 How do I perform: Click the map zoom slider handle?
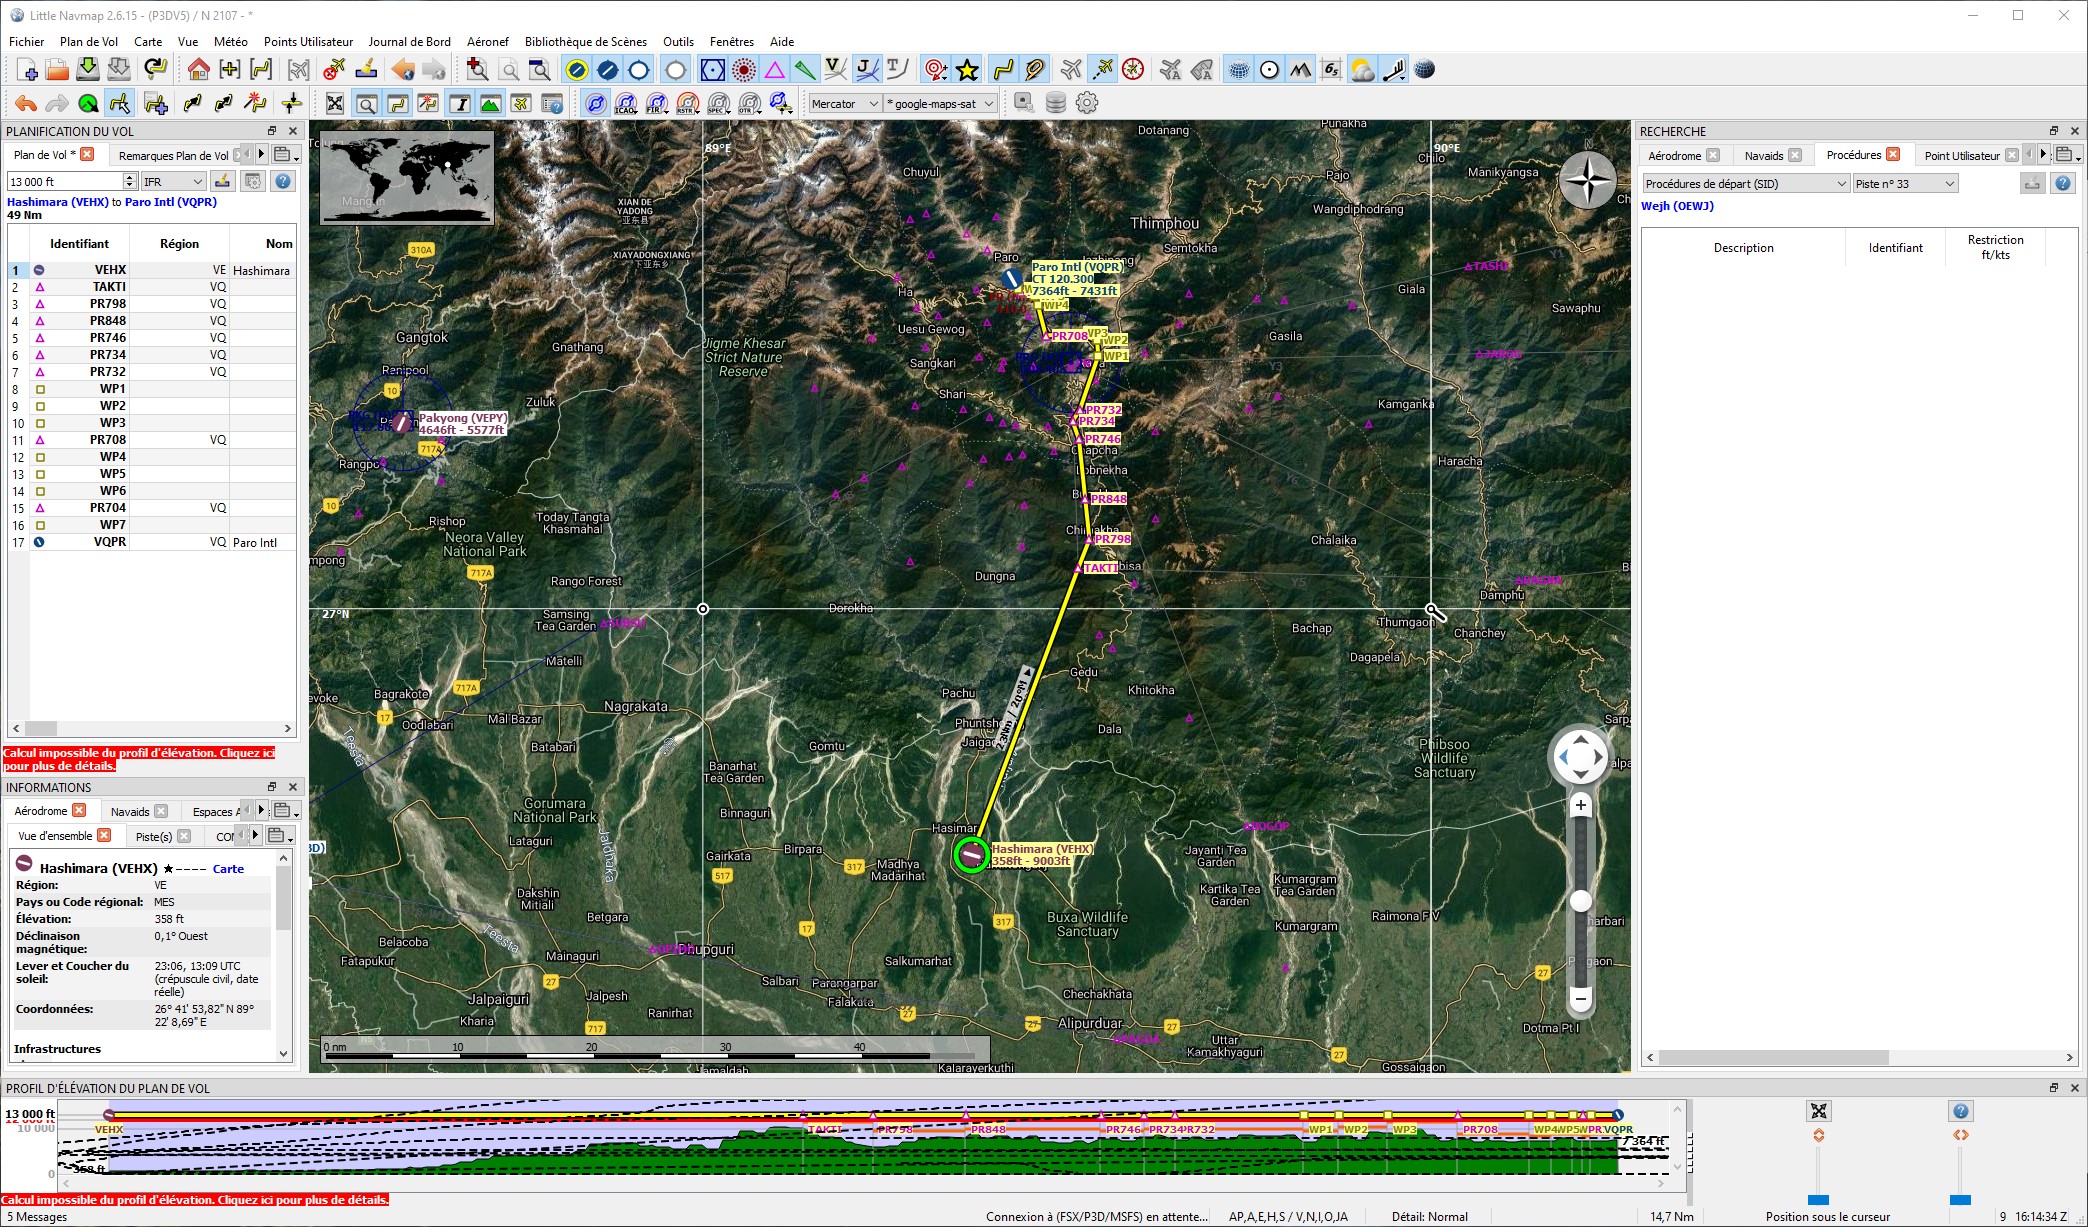click(1580, 901)
